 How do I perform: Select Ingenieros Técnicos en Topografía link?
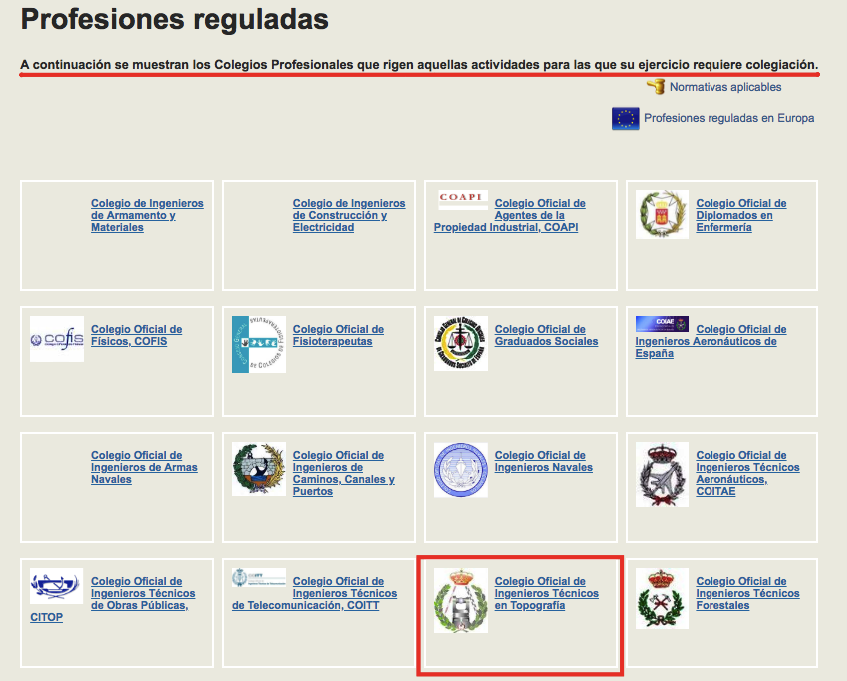pyautogui.click(x=547, y=594)
